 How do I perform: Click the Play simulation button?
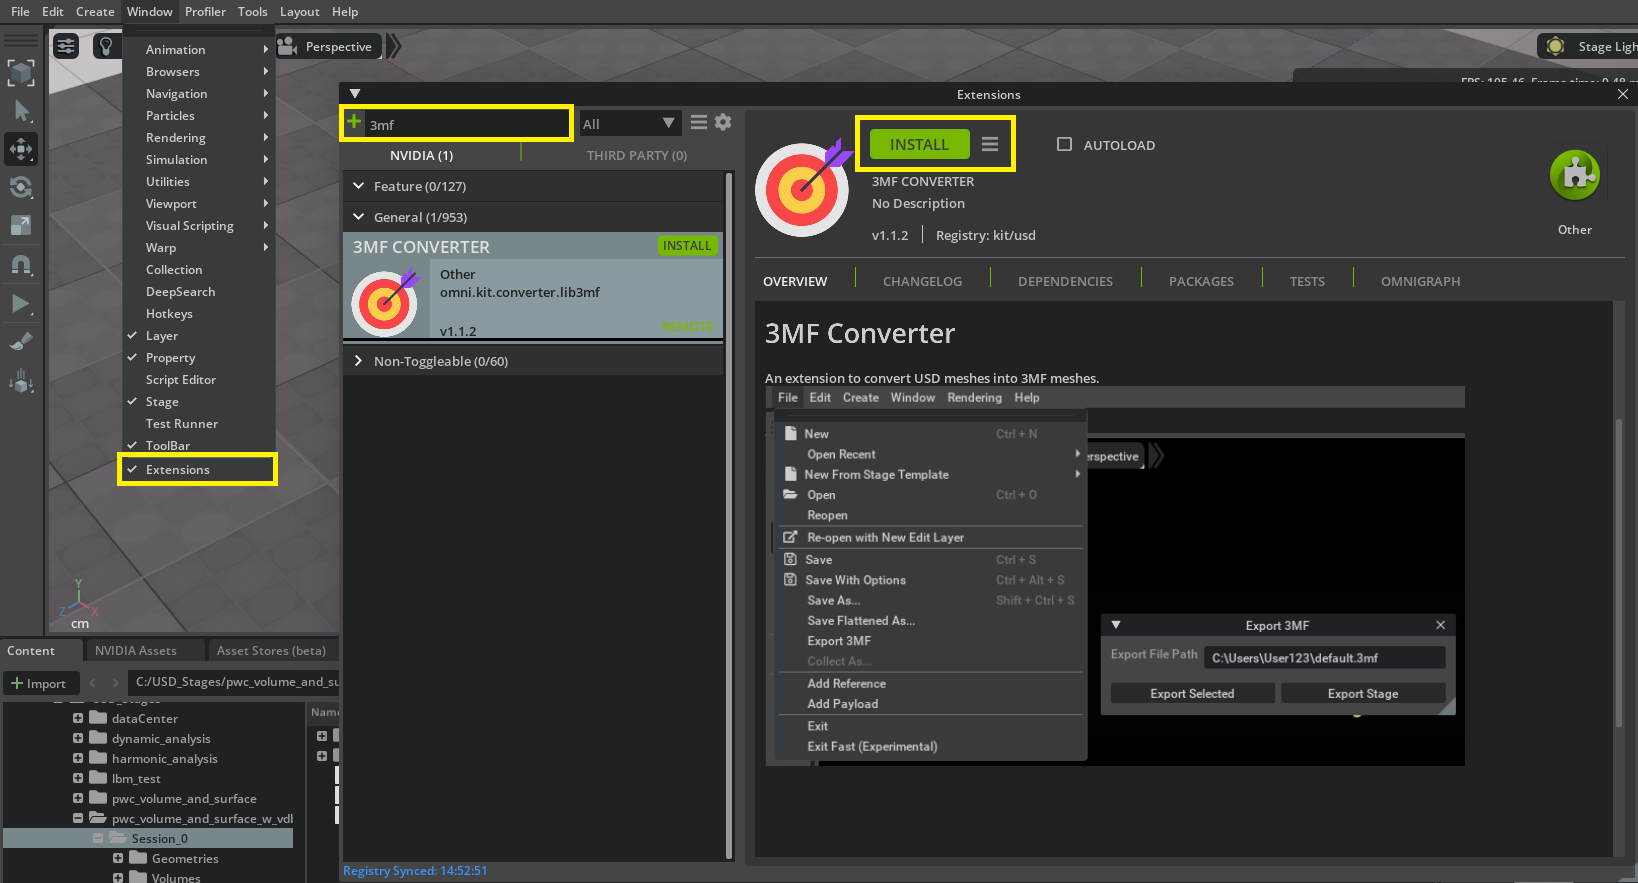(21, 303)
